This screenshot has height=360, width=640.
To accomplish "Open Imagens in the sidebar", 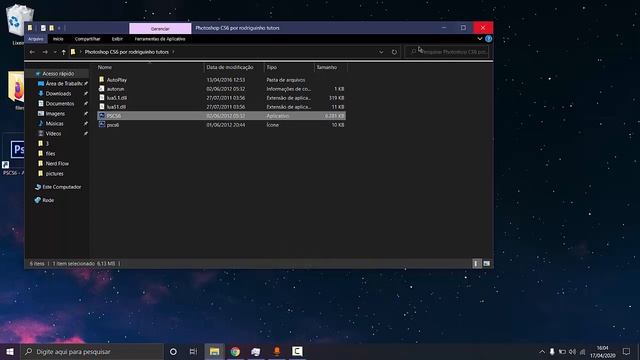I will (x=55, y=113).
